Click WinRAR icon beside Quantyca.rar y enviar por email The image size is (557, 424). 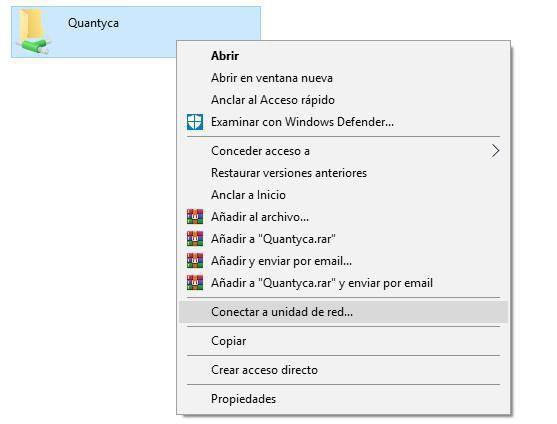(x=195, y=283)
